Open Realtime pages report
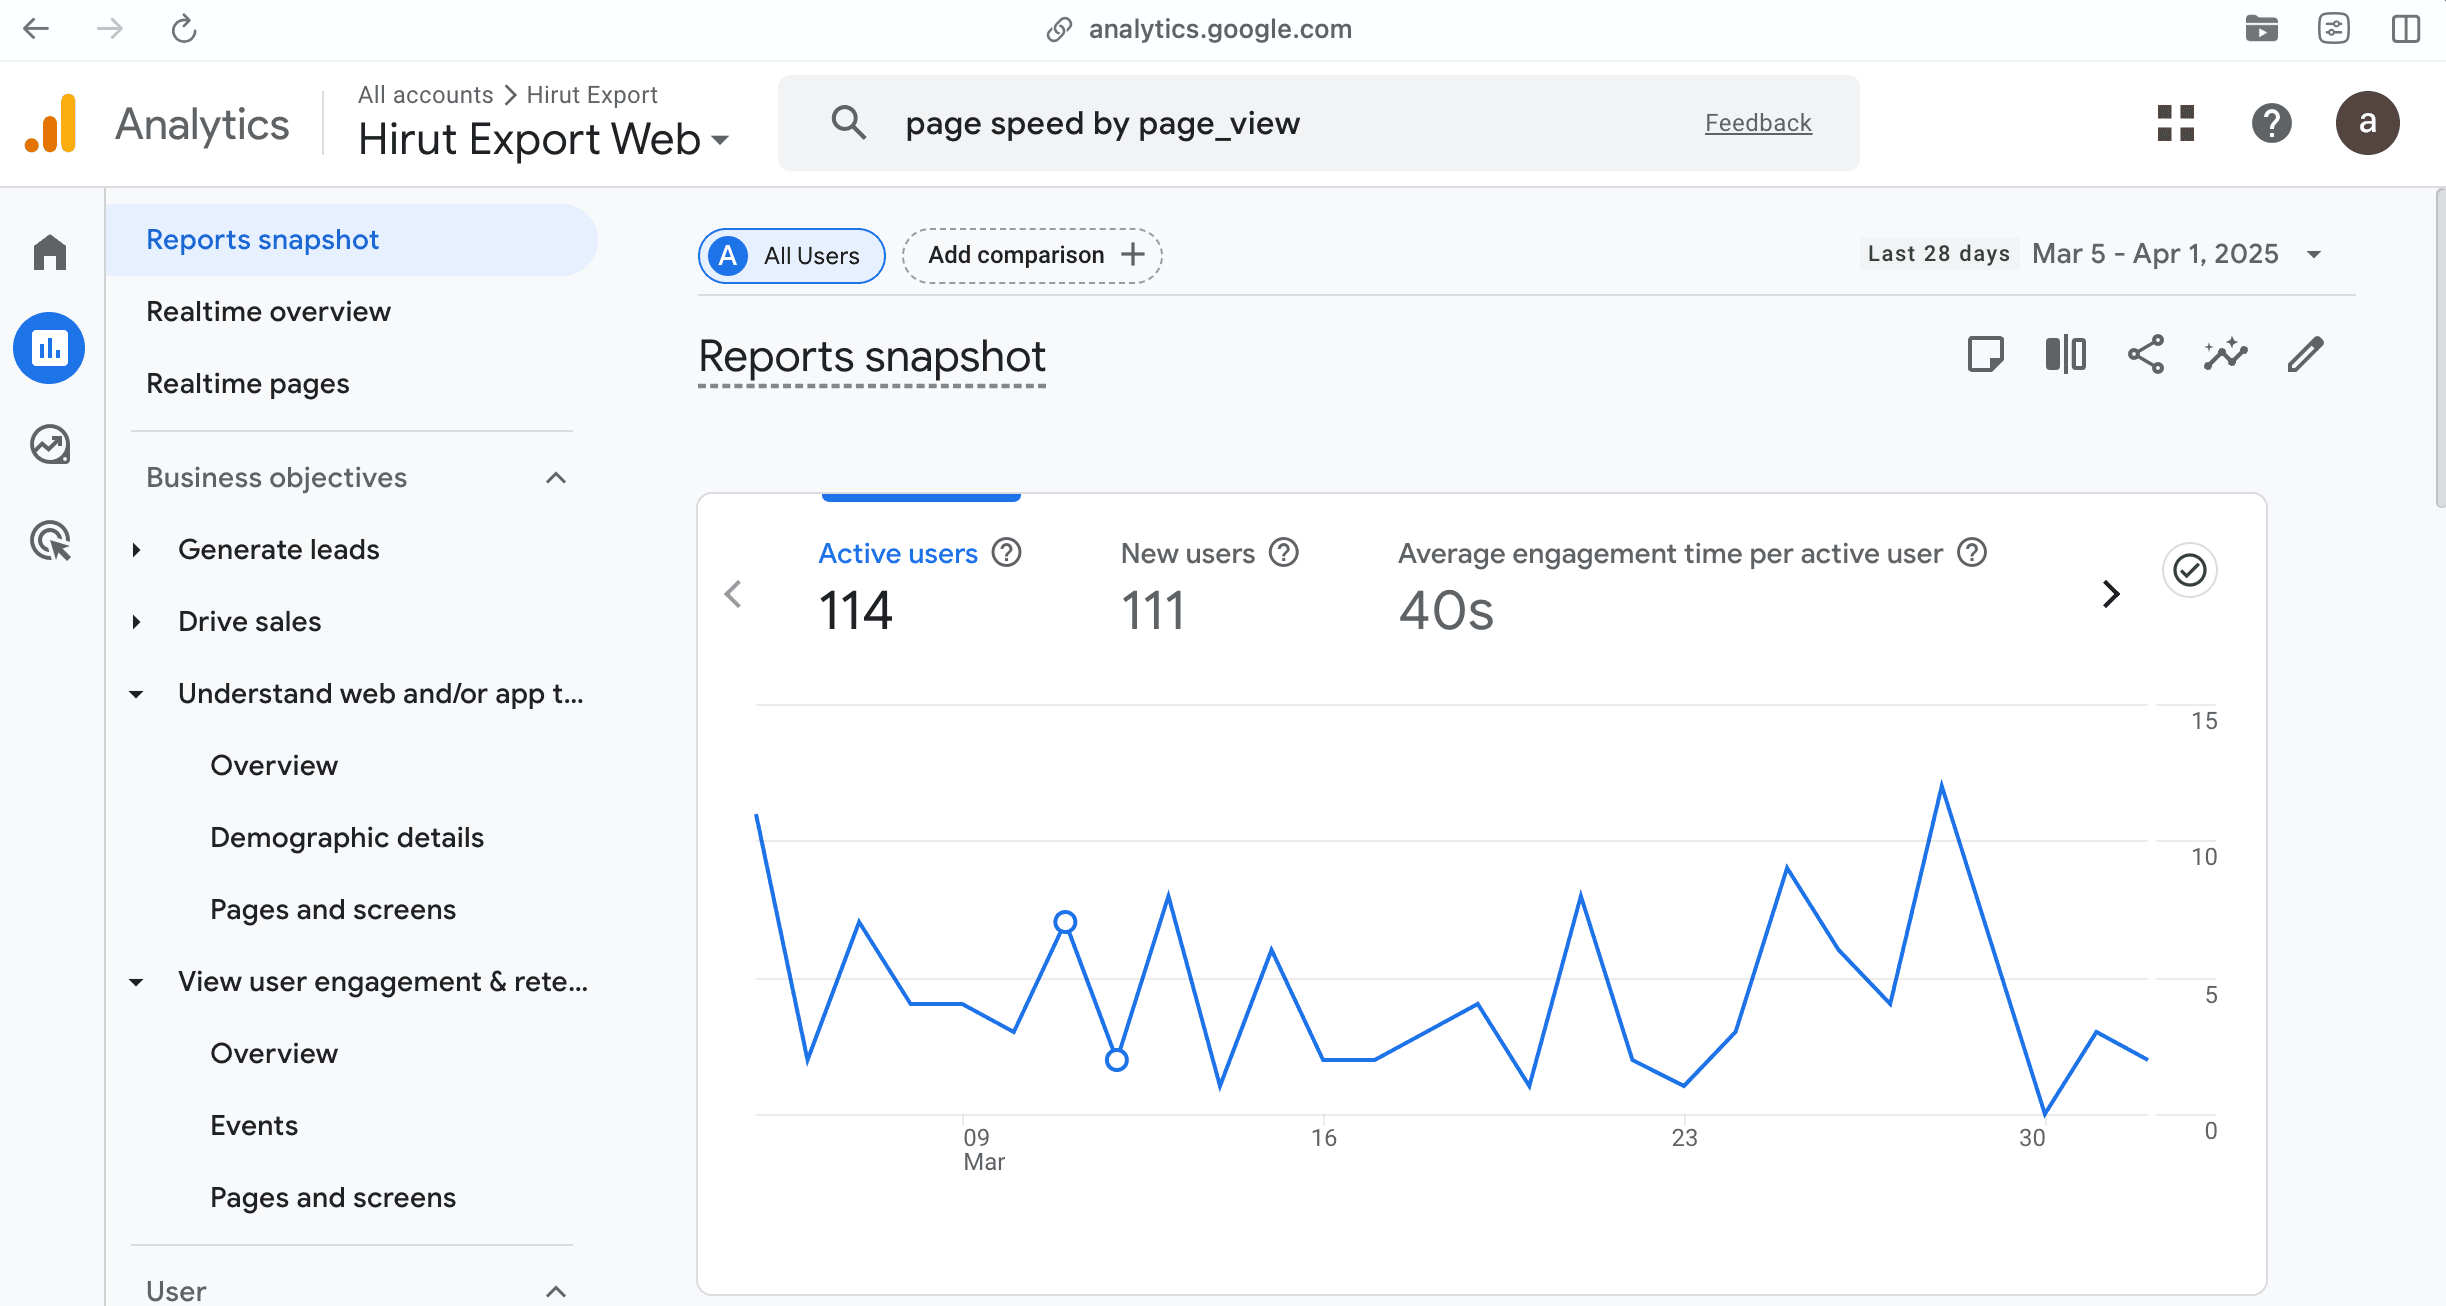The image size is (2446, 1306). [x=248, y=384]
